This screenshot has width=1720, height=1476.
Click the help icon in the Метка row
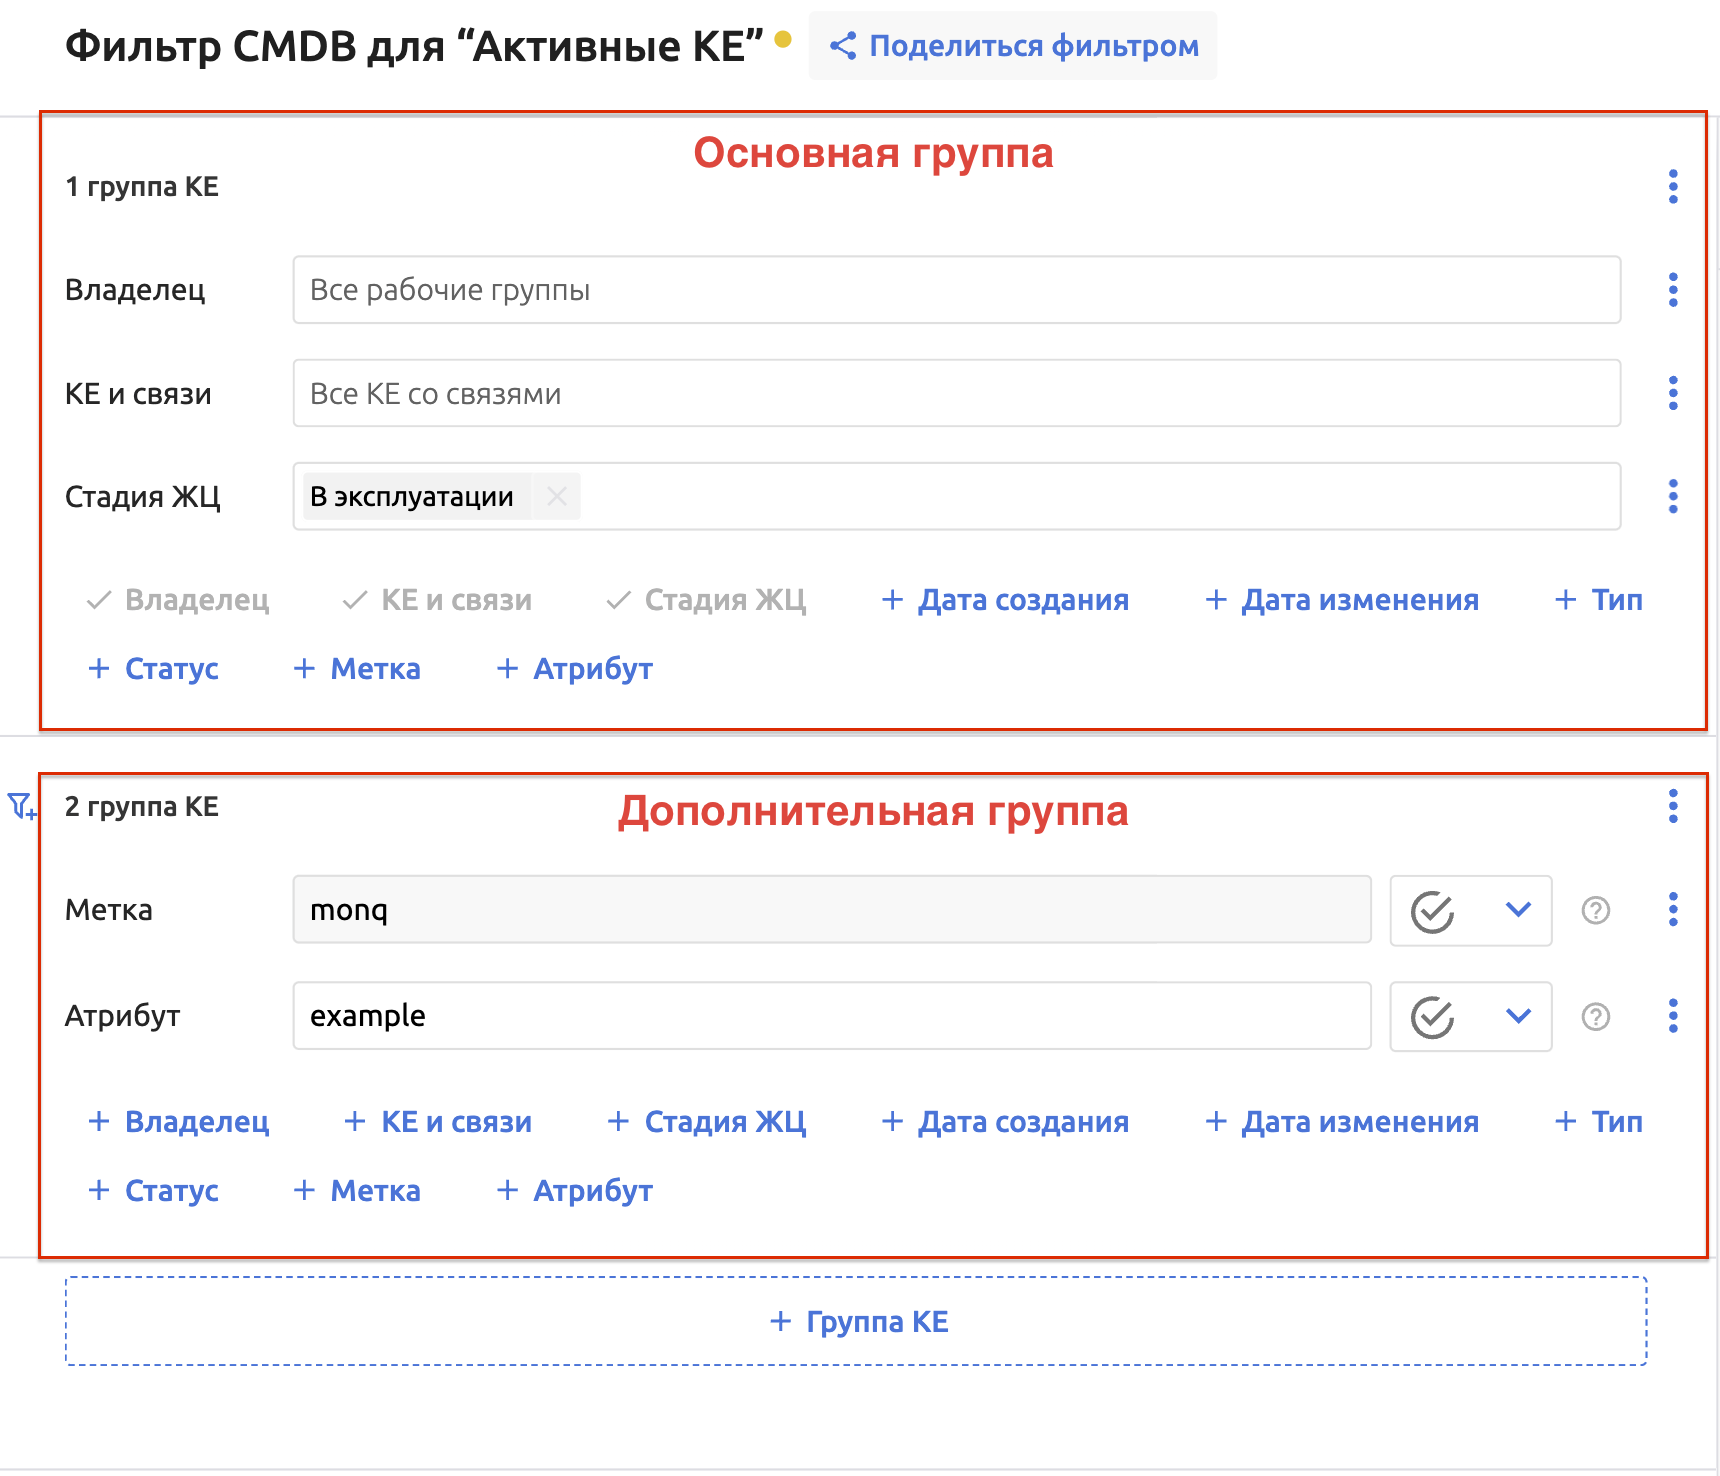(x=1595, y=910)
